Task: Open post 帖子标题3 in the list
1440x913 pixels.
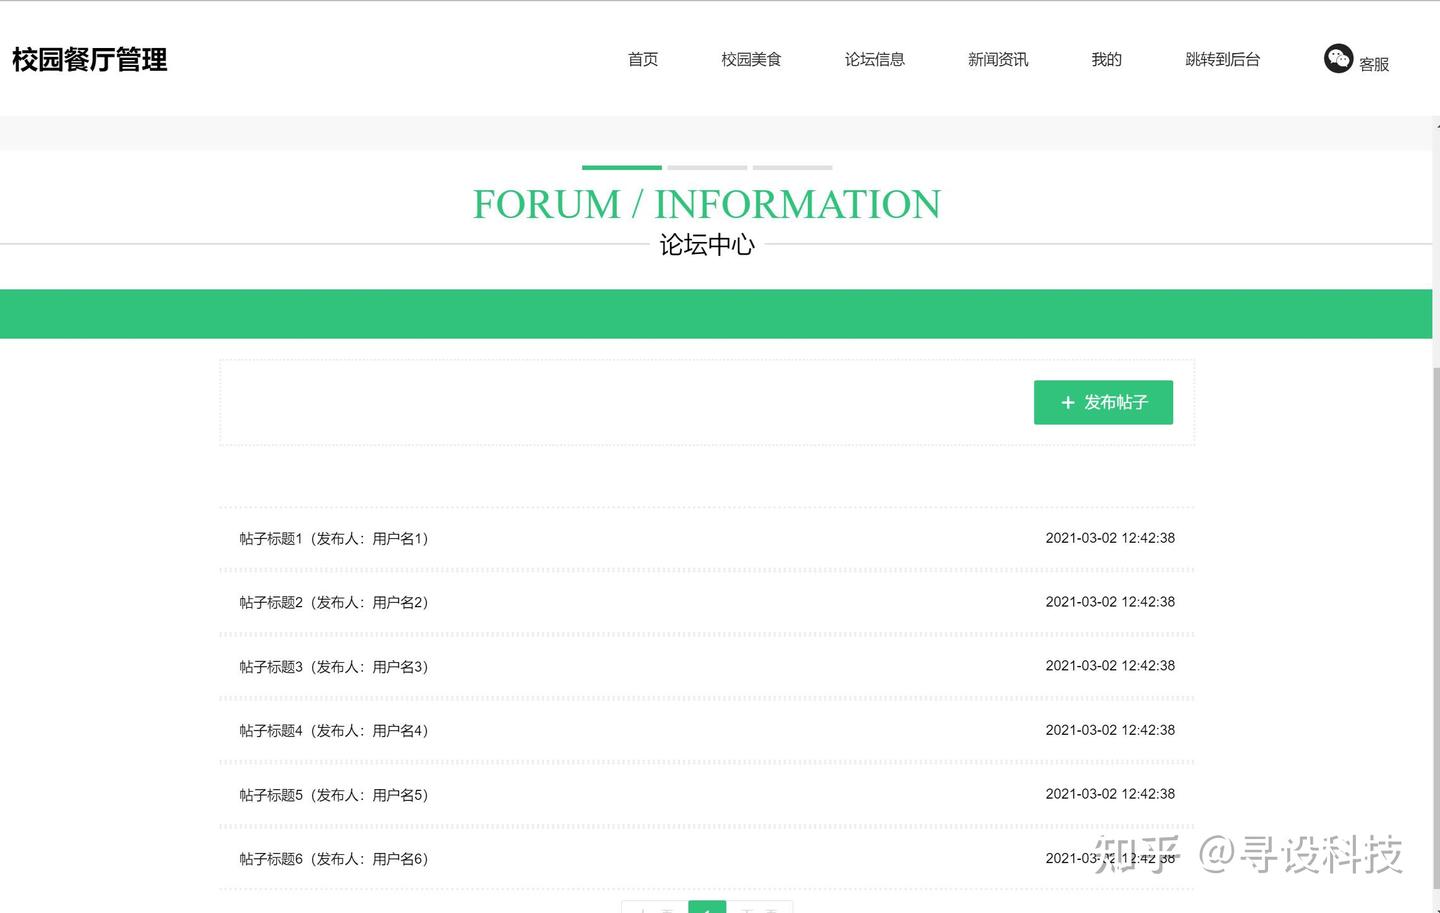Action: pyautogui.click(x=333, y=666)
